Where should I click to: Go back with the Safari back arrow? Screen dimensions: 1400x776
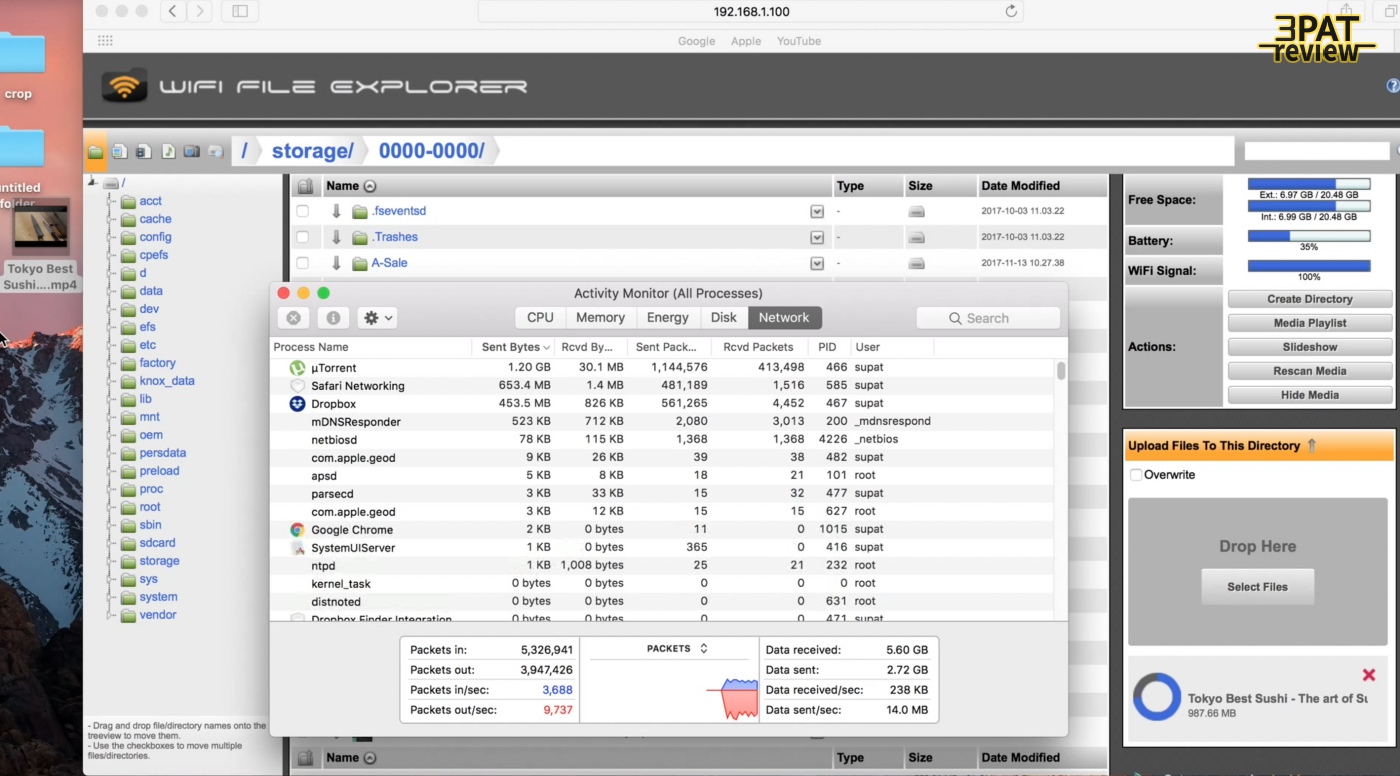(173, 11)
